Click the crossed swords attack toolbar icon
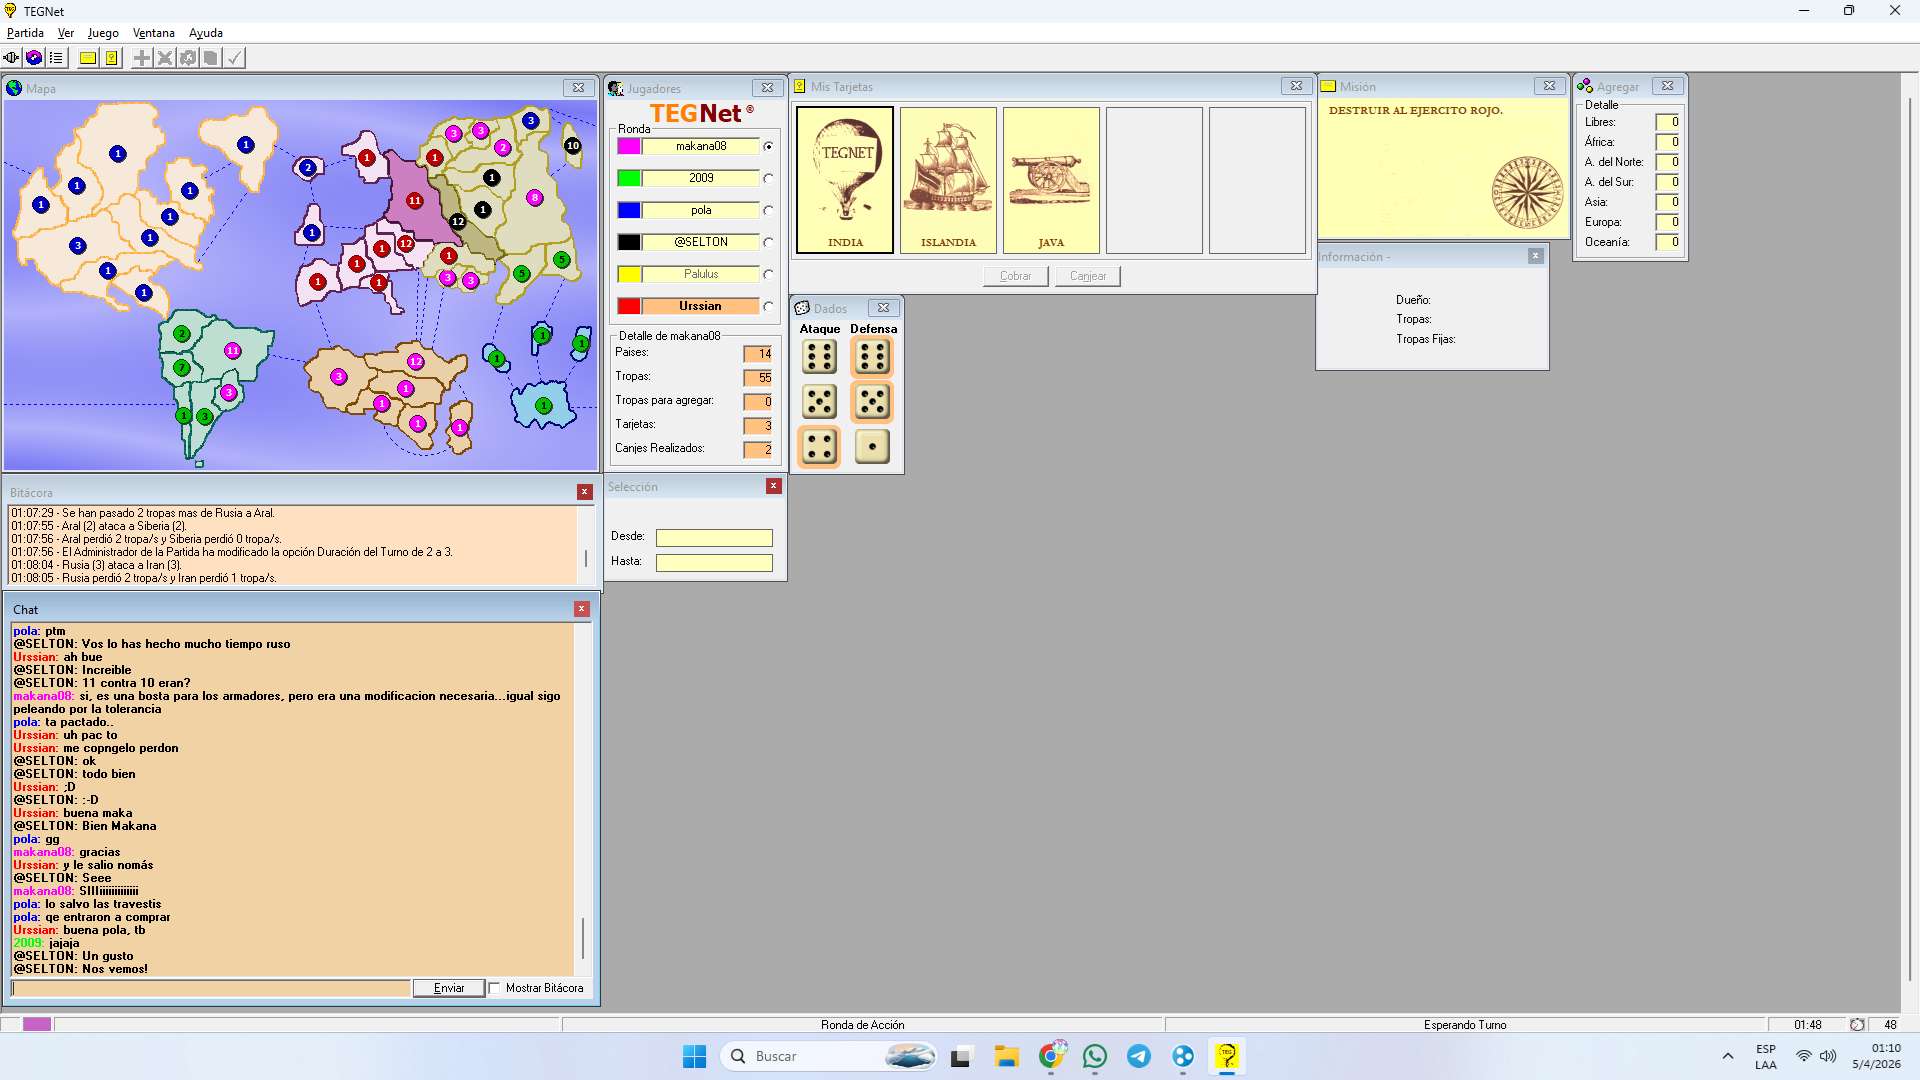1920x1080 pixels. 165,58
